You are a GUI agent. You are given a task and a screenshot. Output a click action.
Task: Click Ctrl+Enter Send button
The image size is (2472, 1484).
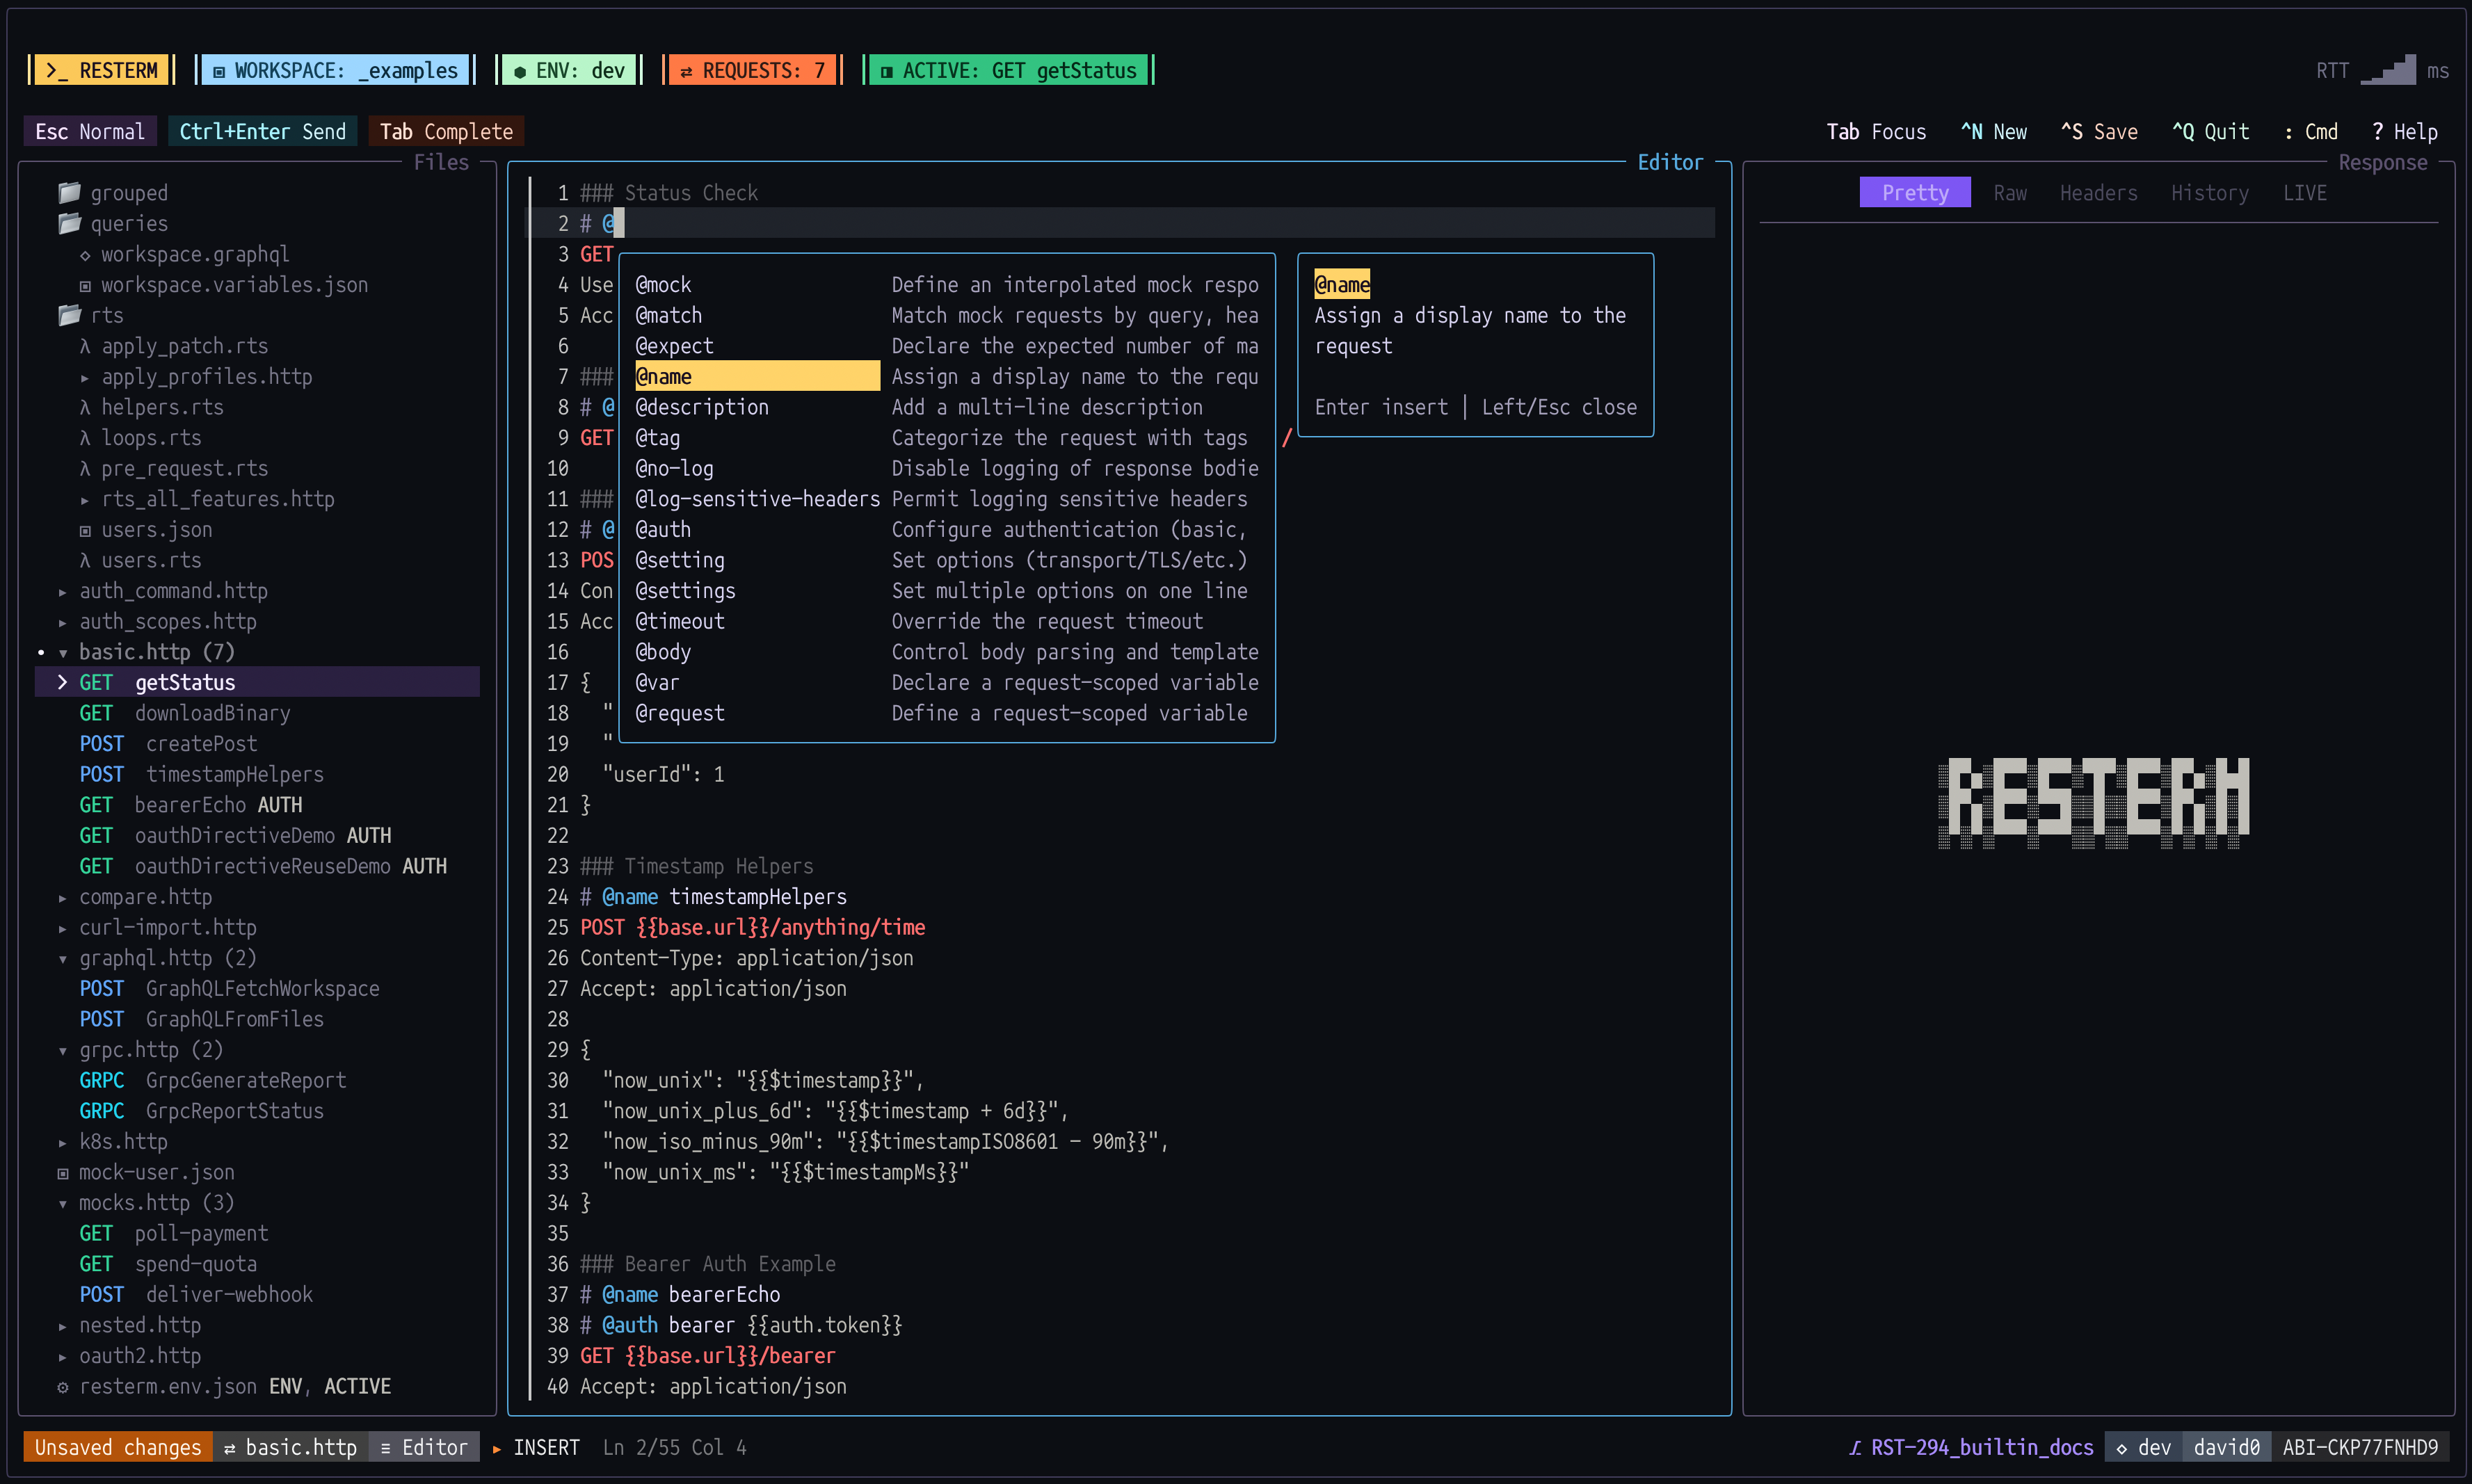(263, 131)
